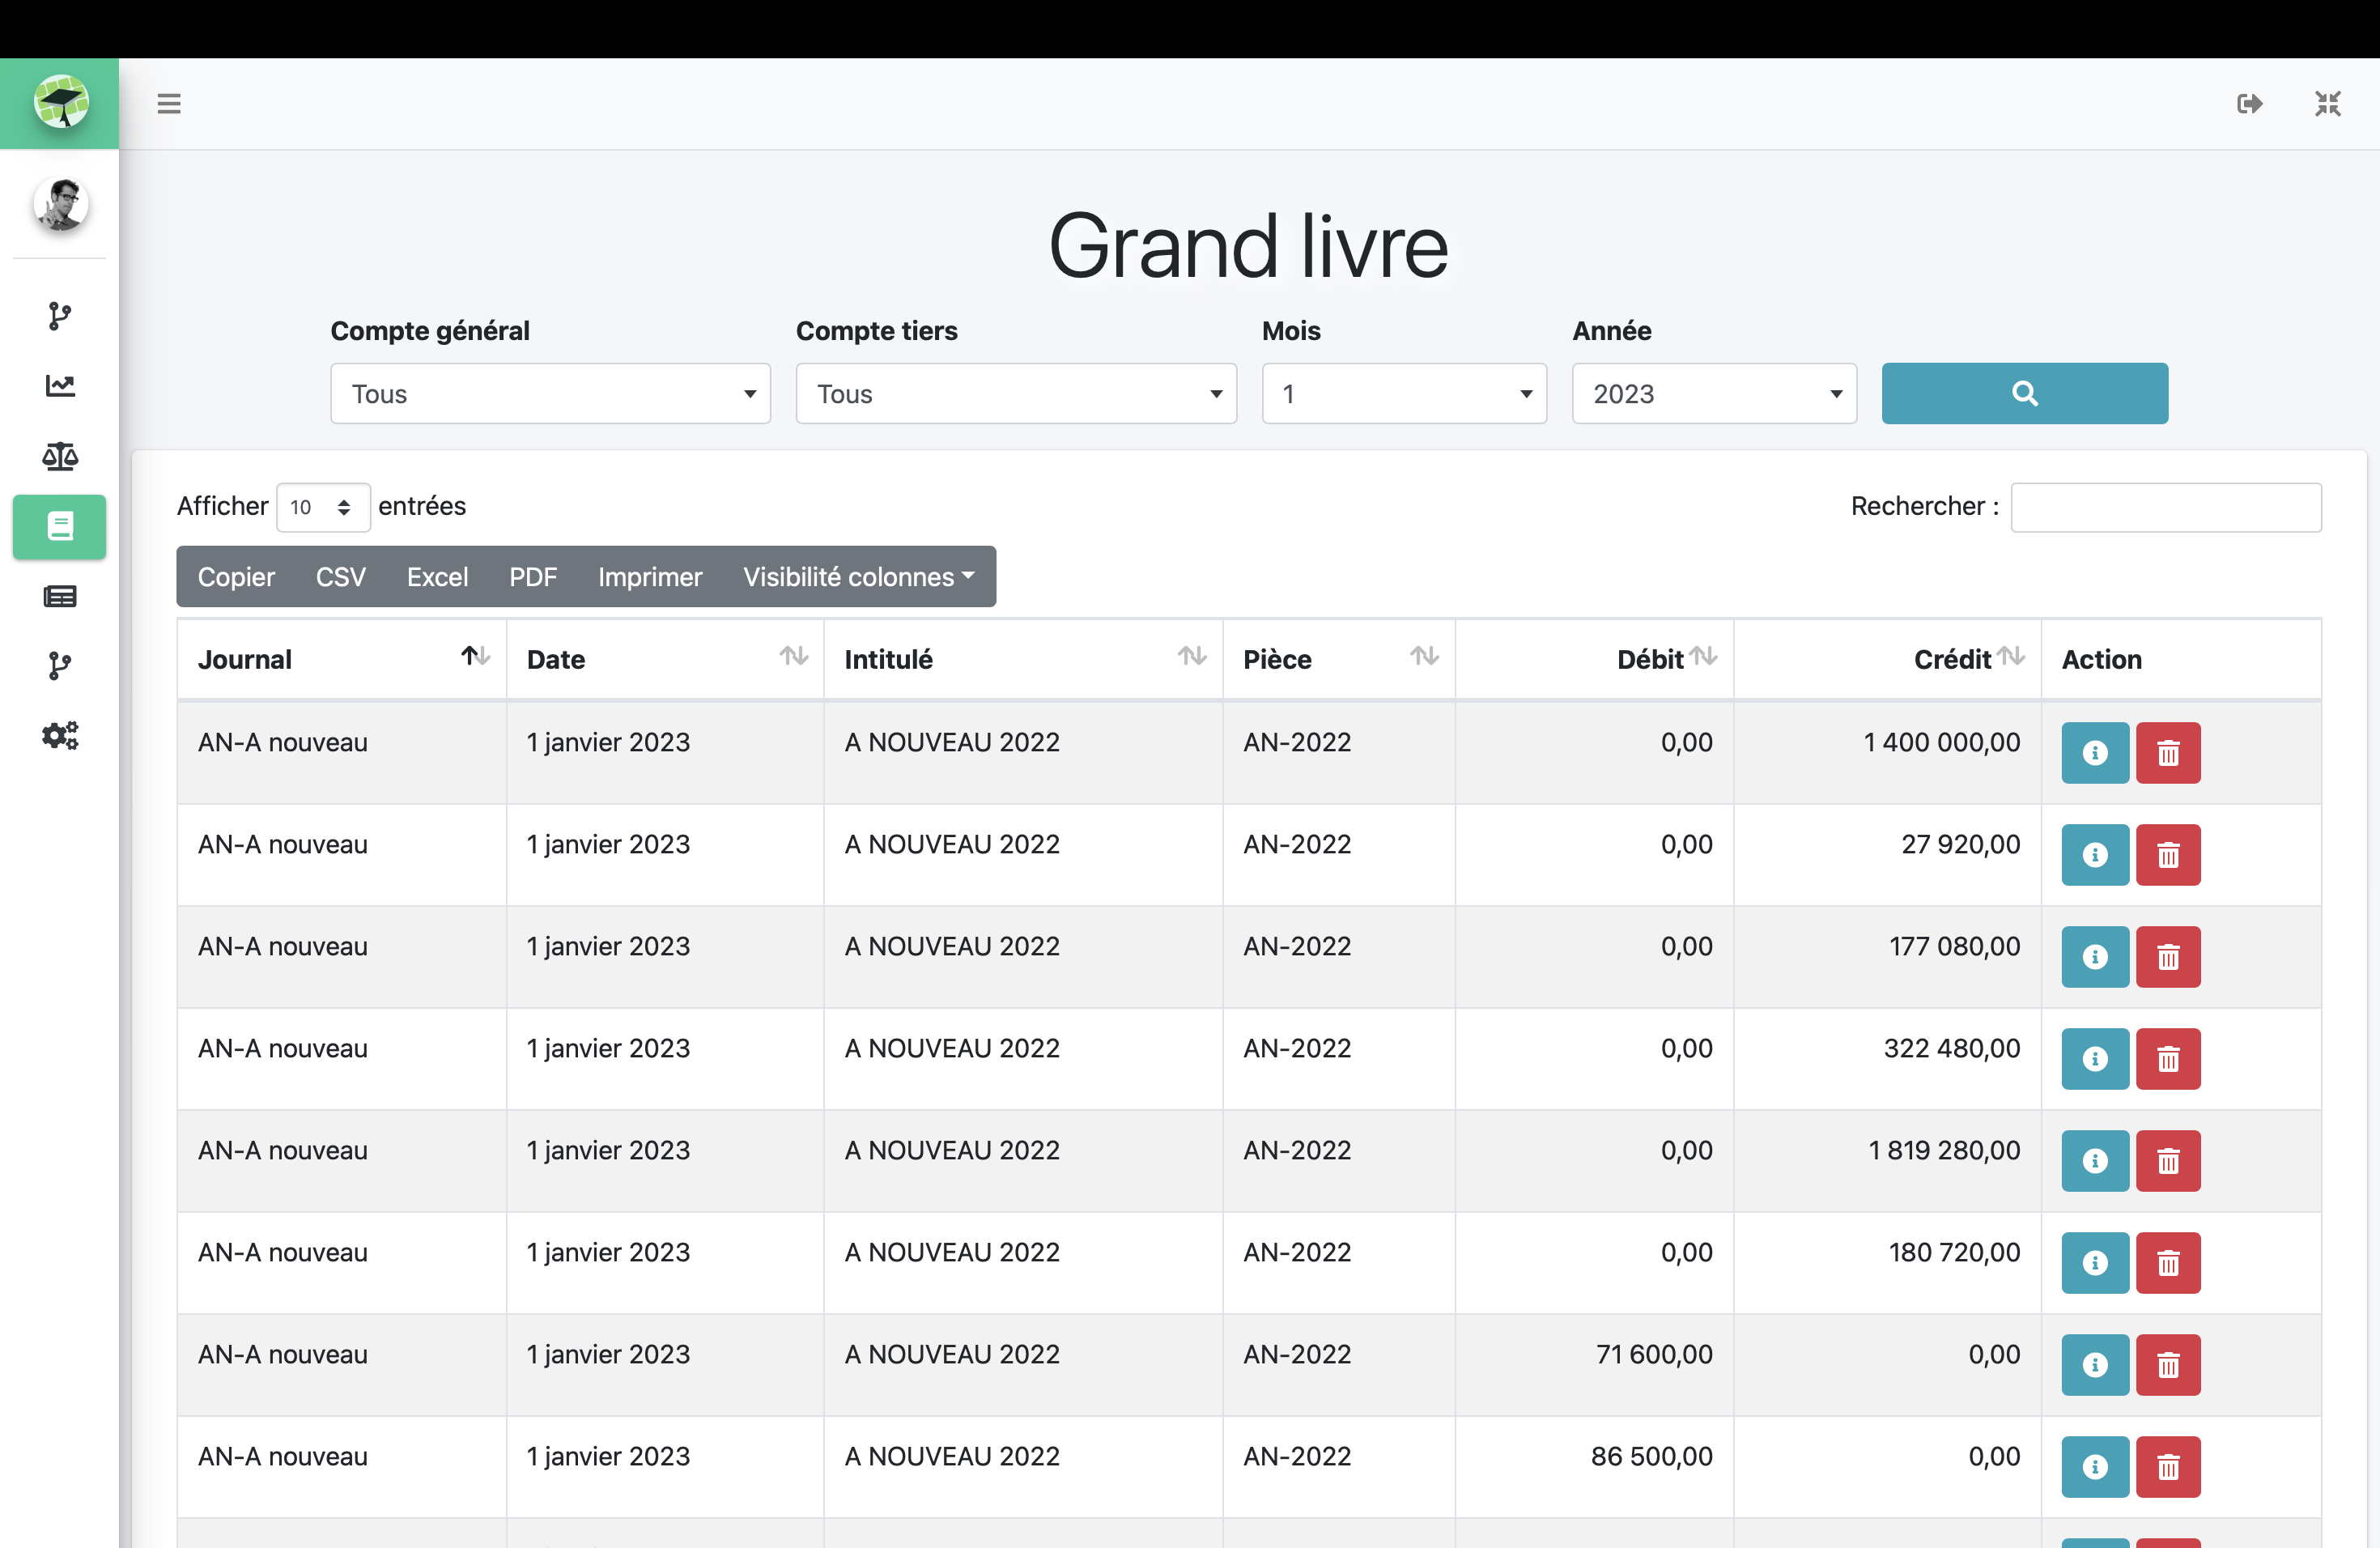2380x1548 pixels.
Task: Click the compress fullscreen icon
Action: point(2327,103)
